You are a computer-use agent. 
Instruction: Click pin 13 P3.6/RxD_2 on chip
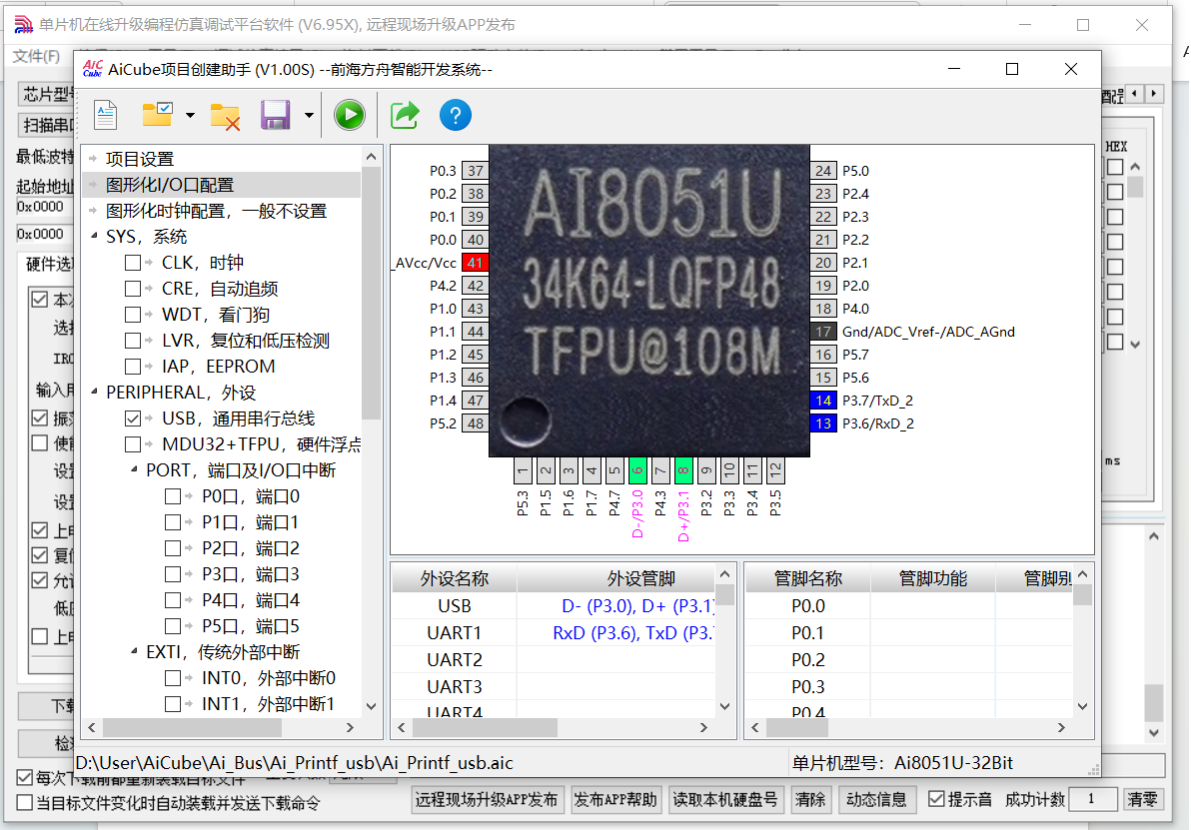(823, 423)
